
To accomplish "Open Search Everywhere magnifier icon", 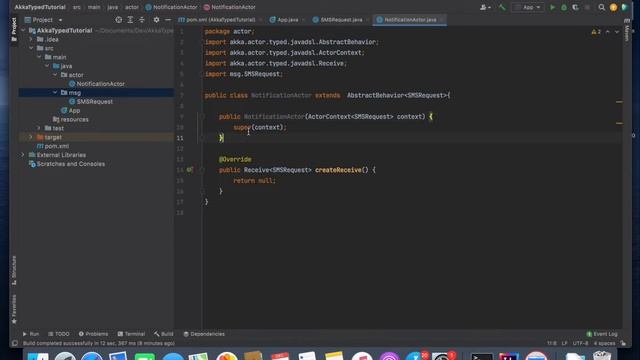I will [601, 7].
